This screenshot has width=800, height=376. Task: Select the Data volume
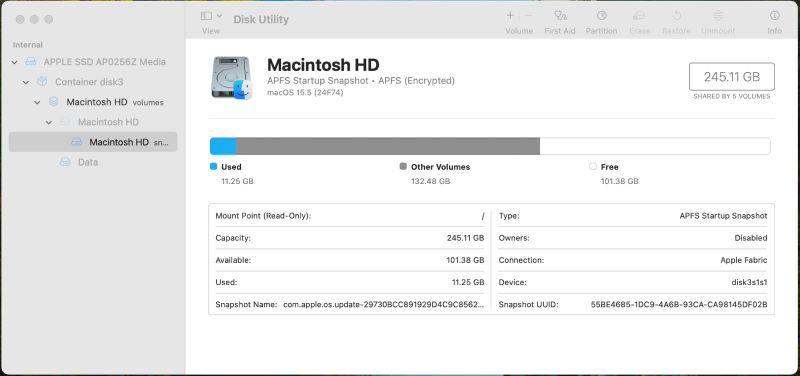tap(93, 162)
